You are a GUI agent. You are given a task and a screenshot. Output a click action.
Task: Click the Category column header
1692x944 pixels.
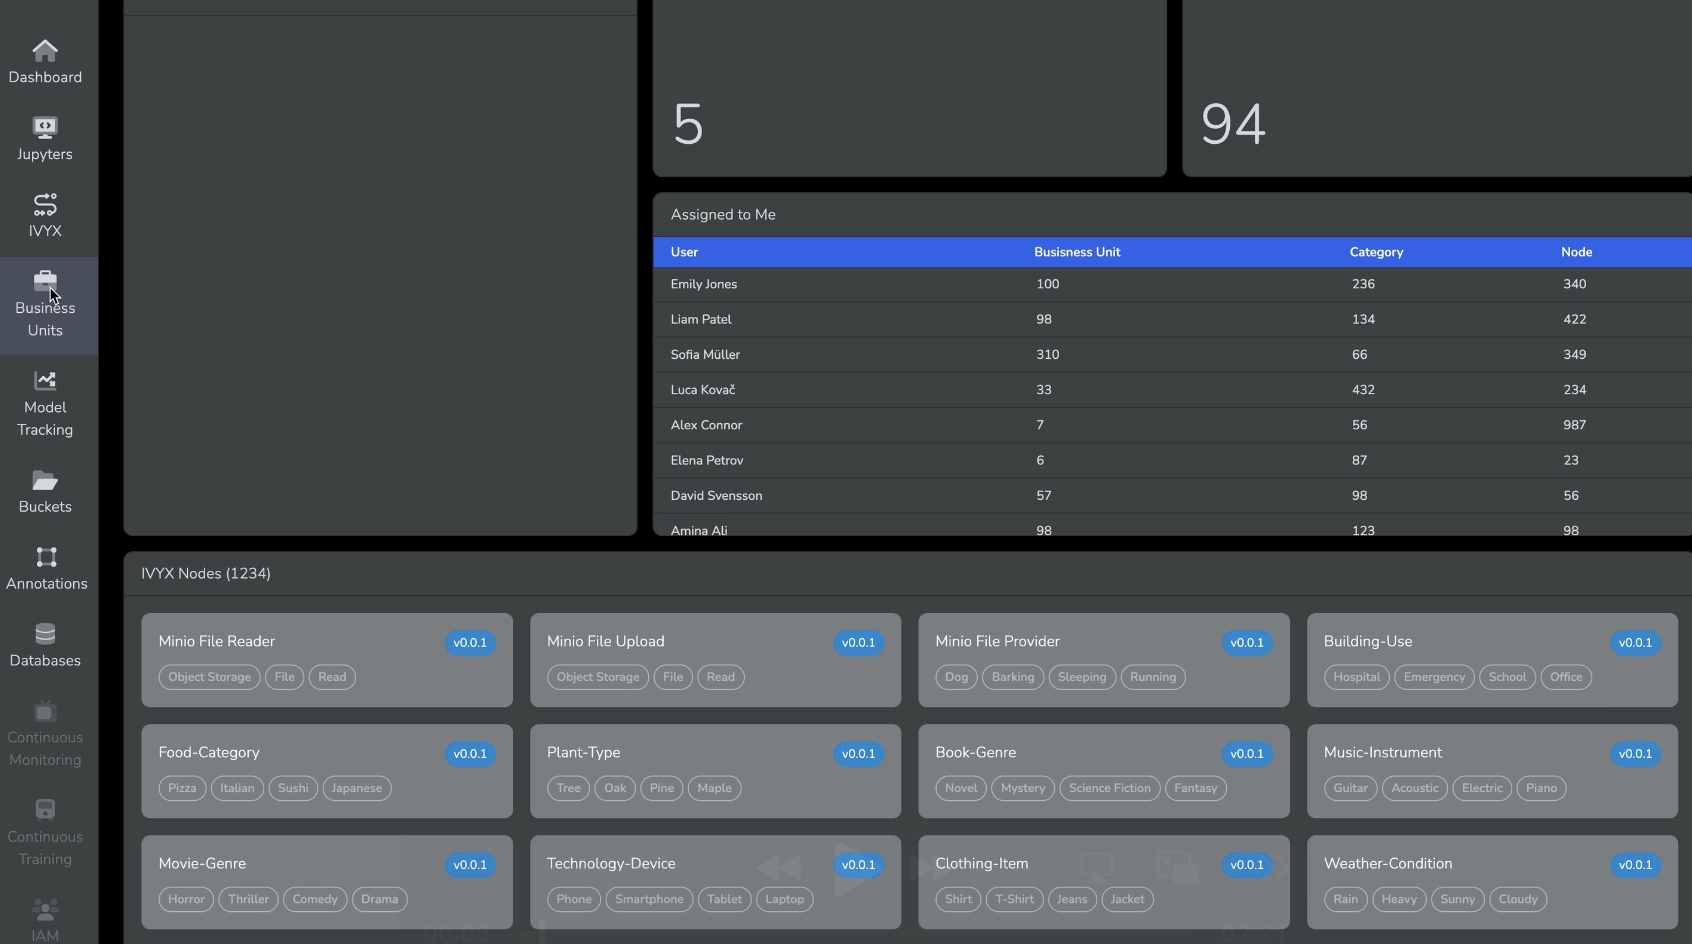point(1376,252)
